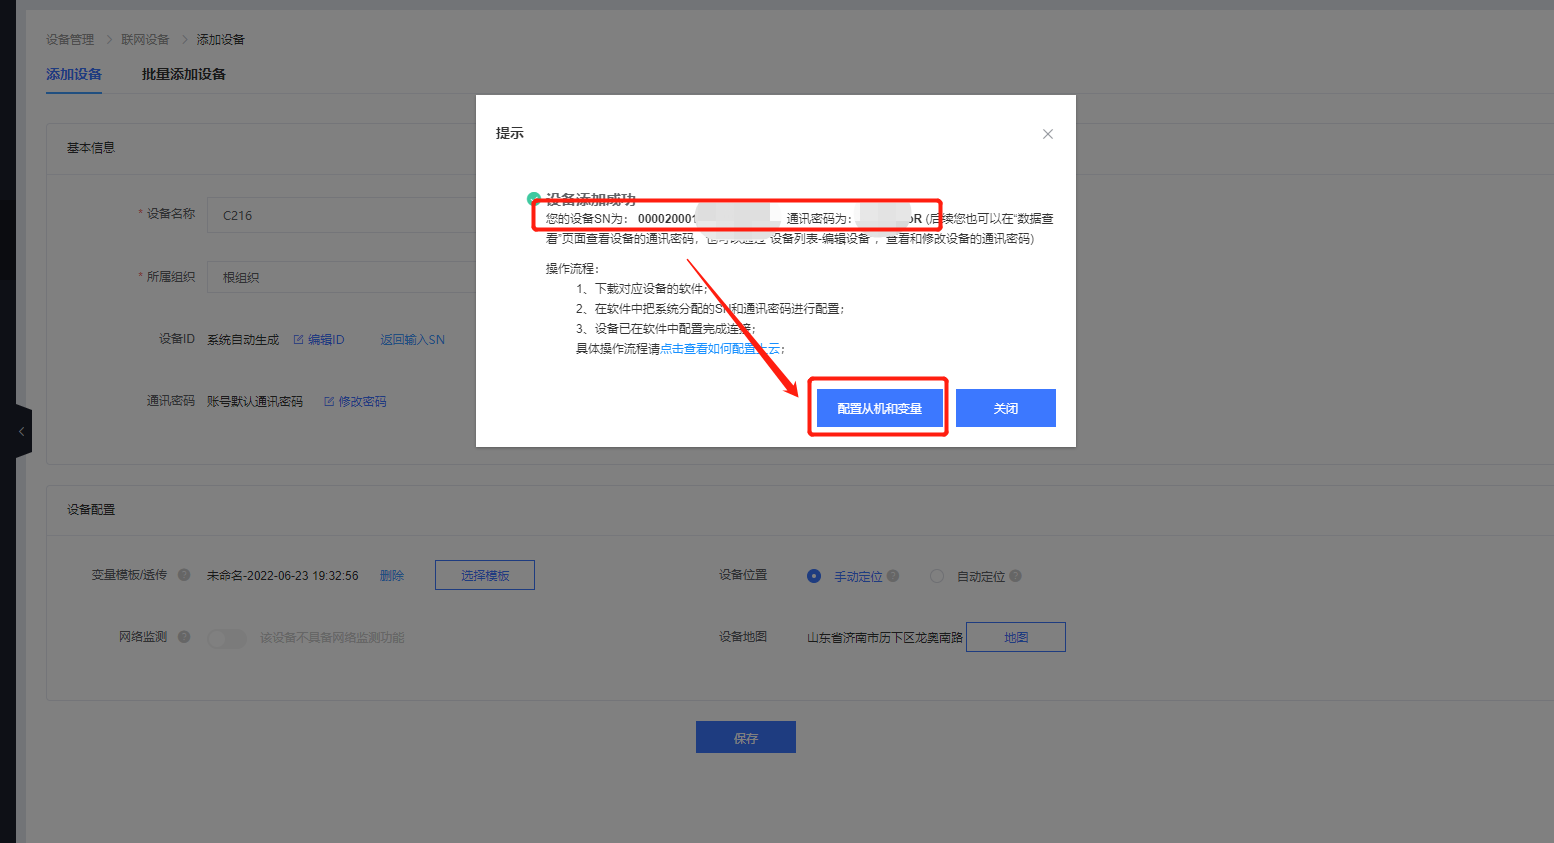The height and width of the screenshot is (843, 1554).
Task: Click help icon beside 手动定位
Action: coord(893,576)
